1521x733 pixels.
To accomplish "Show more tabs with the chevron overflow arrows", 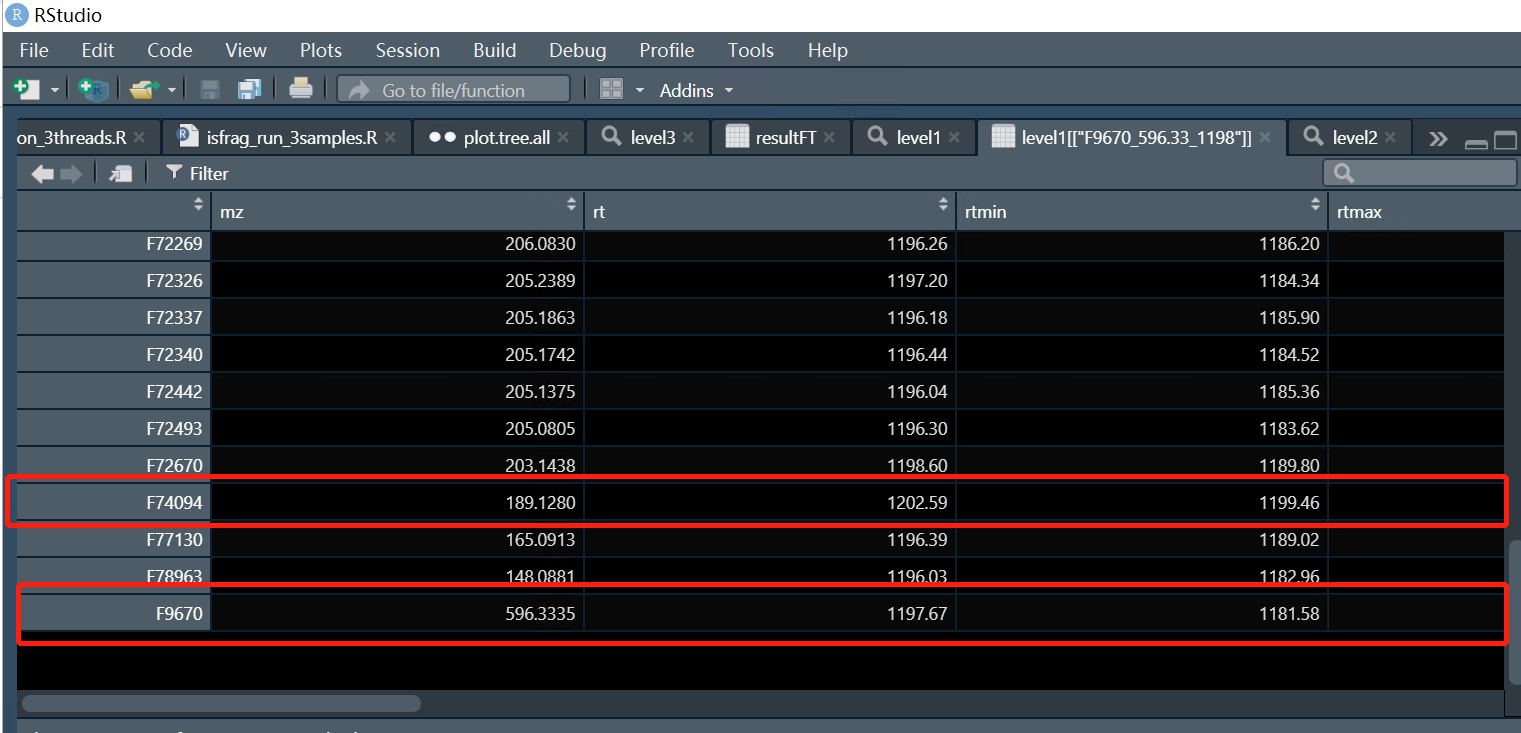I will (1440, 137).
